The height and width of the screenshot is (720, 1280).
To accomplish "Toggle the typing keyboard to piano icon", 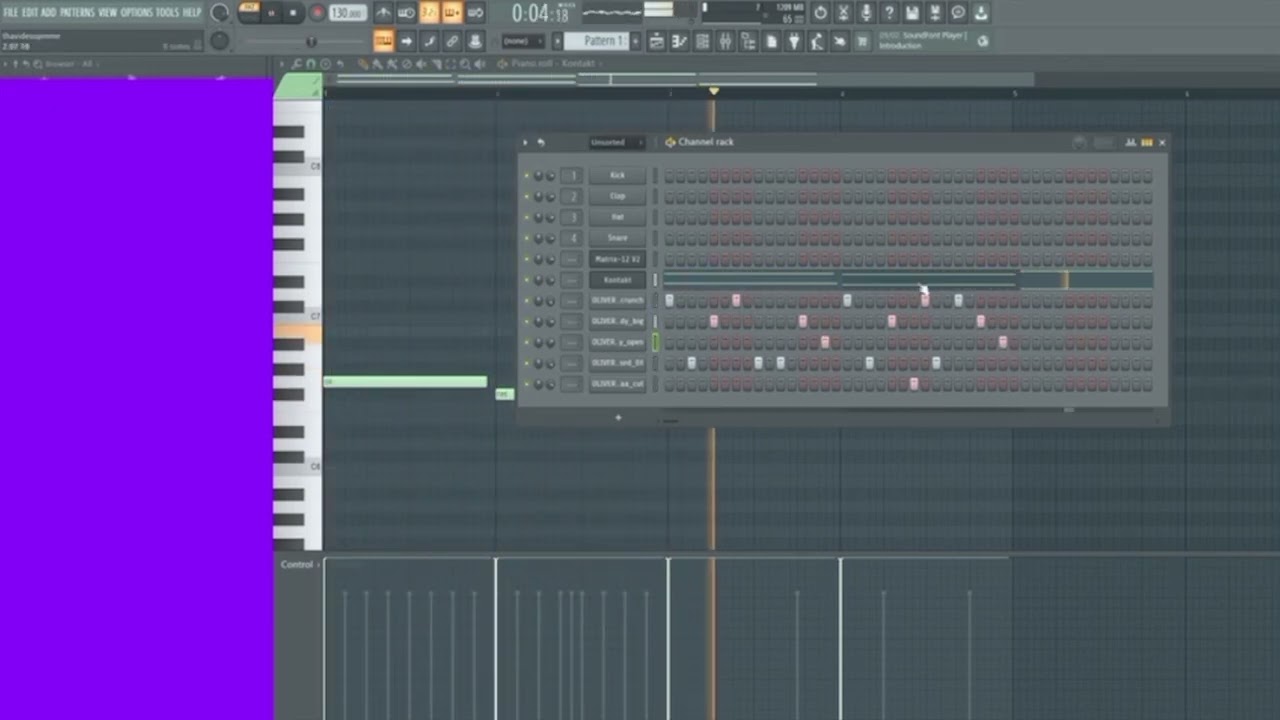I will pos(383,41).
